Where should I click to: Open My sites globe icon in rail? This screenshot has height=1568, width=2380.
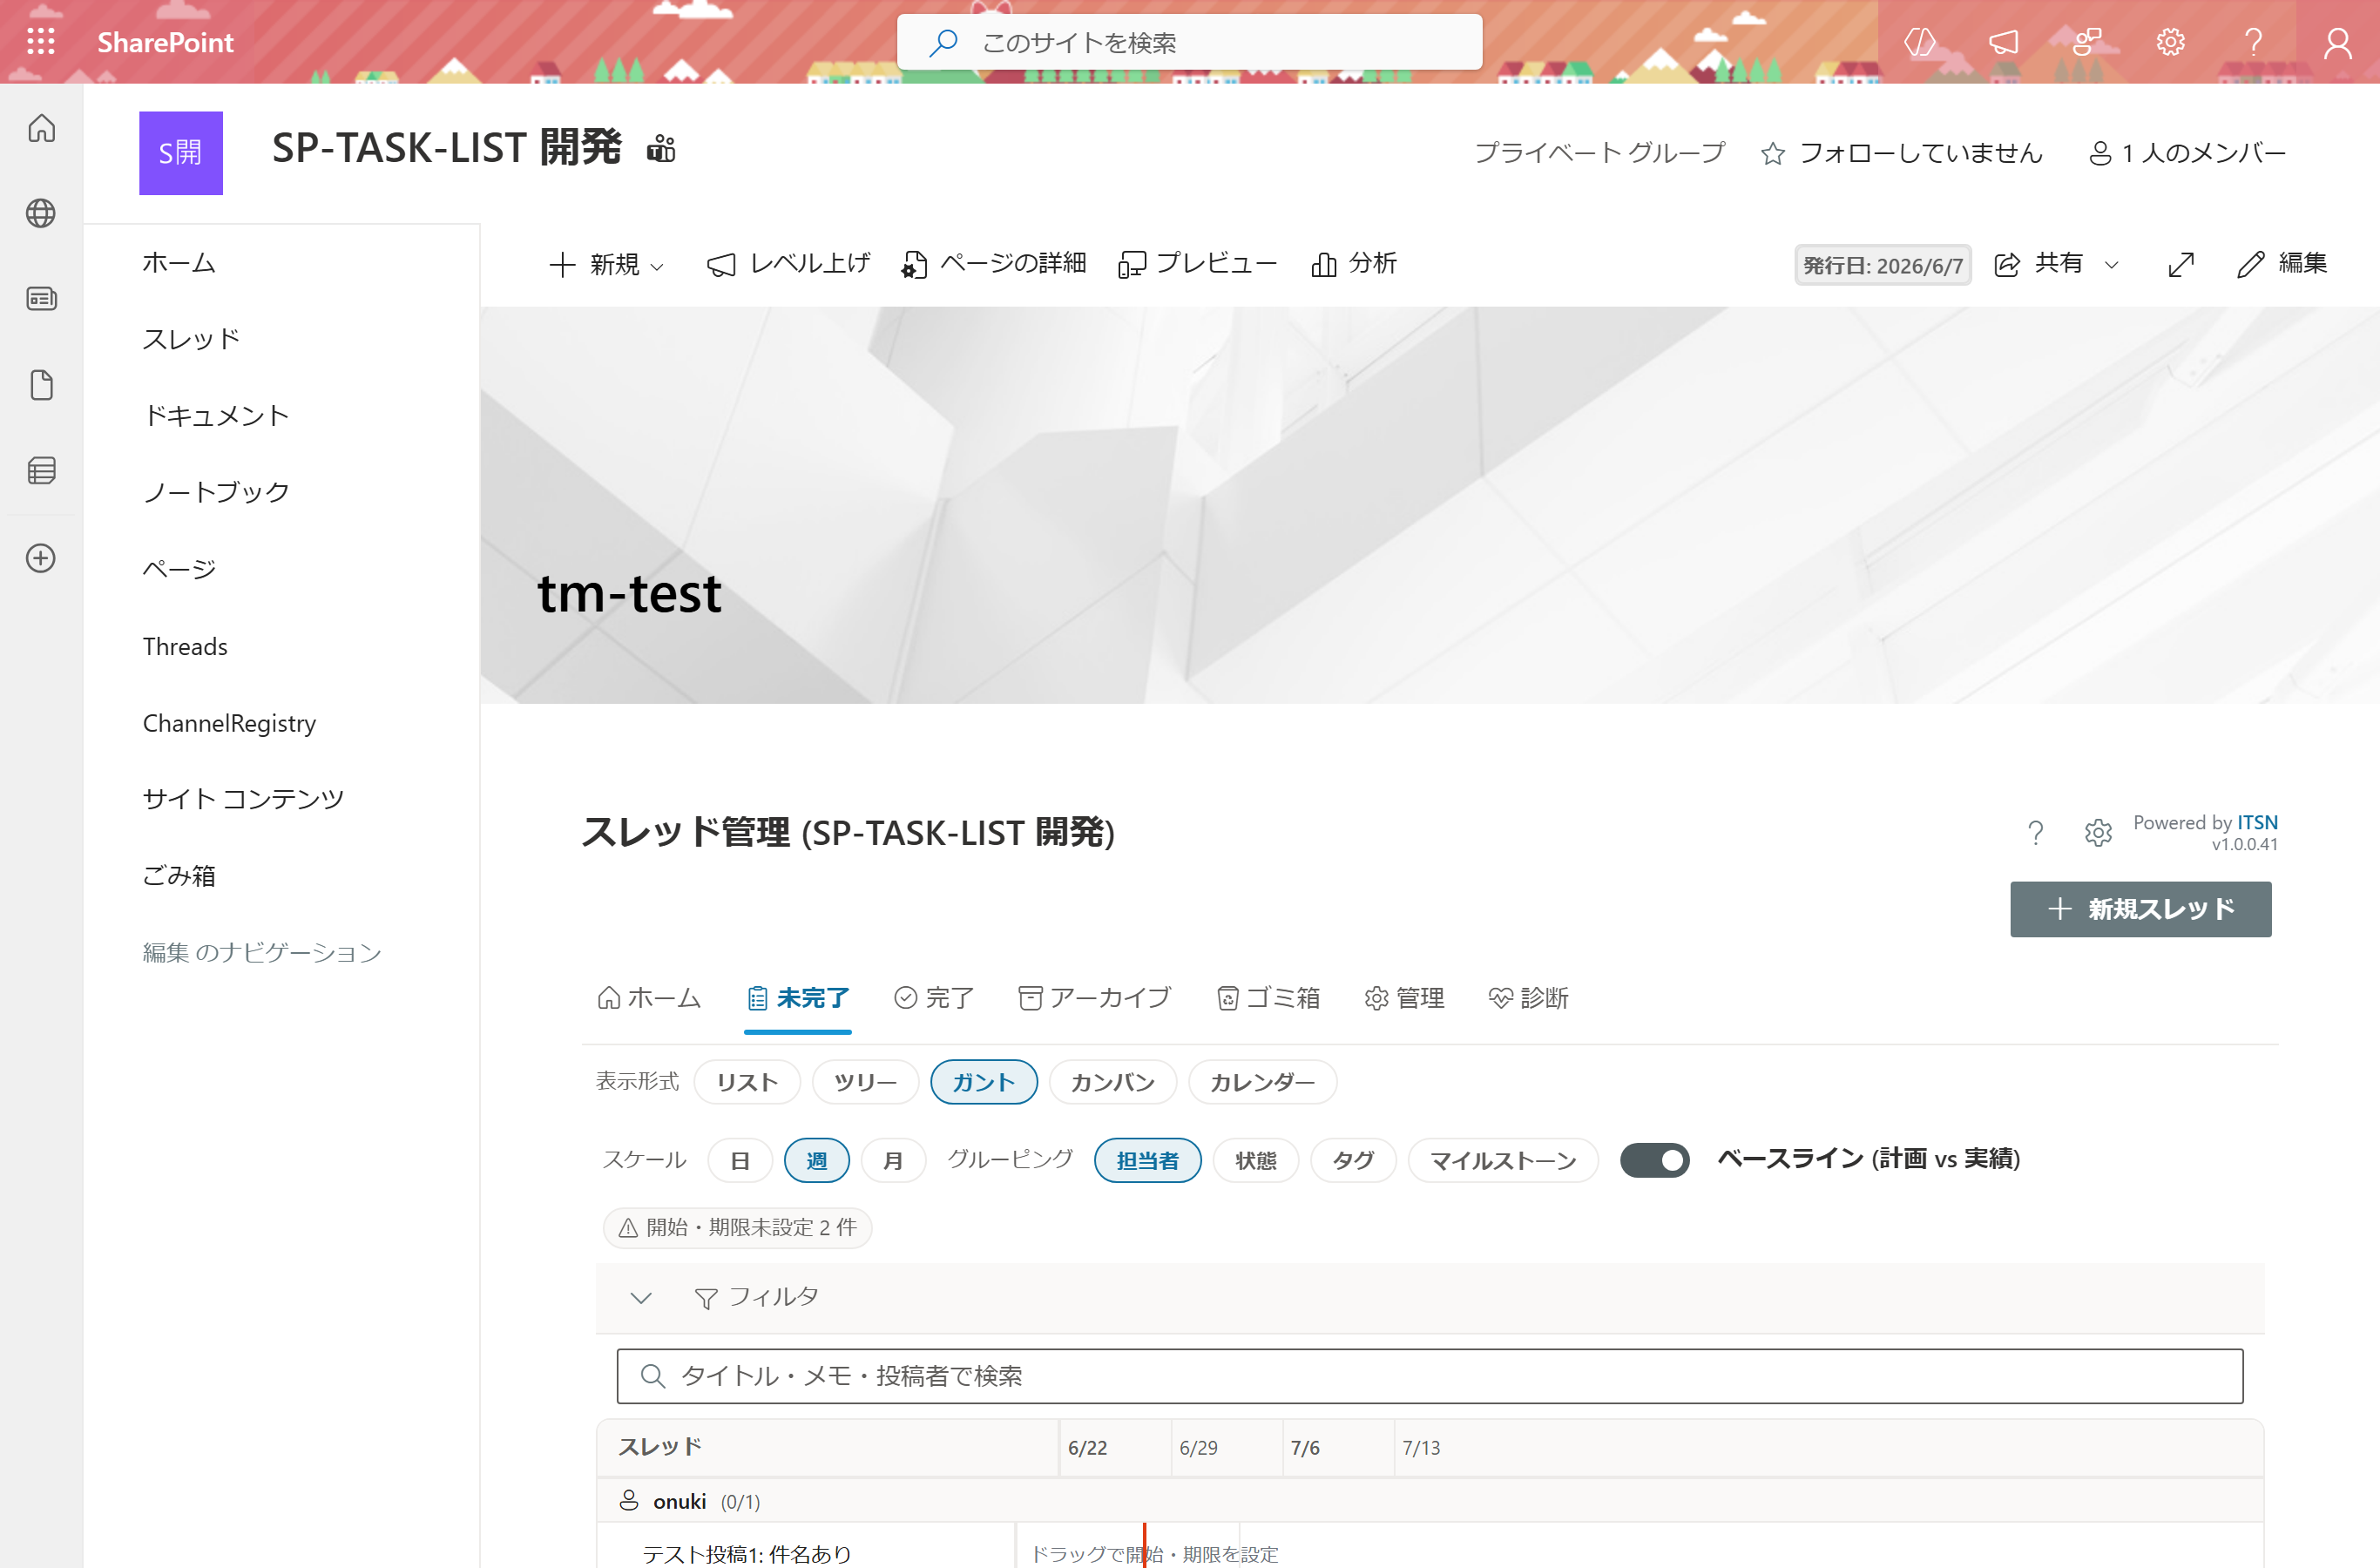41,213
